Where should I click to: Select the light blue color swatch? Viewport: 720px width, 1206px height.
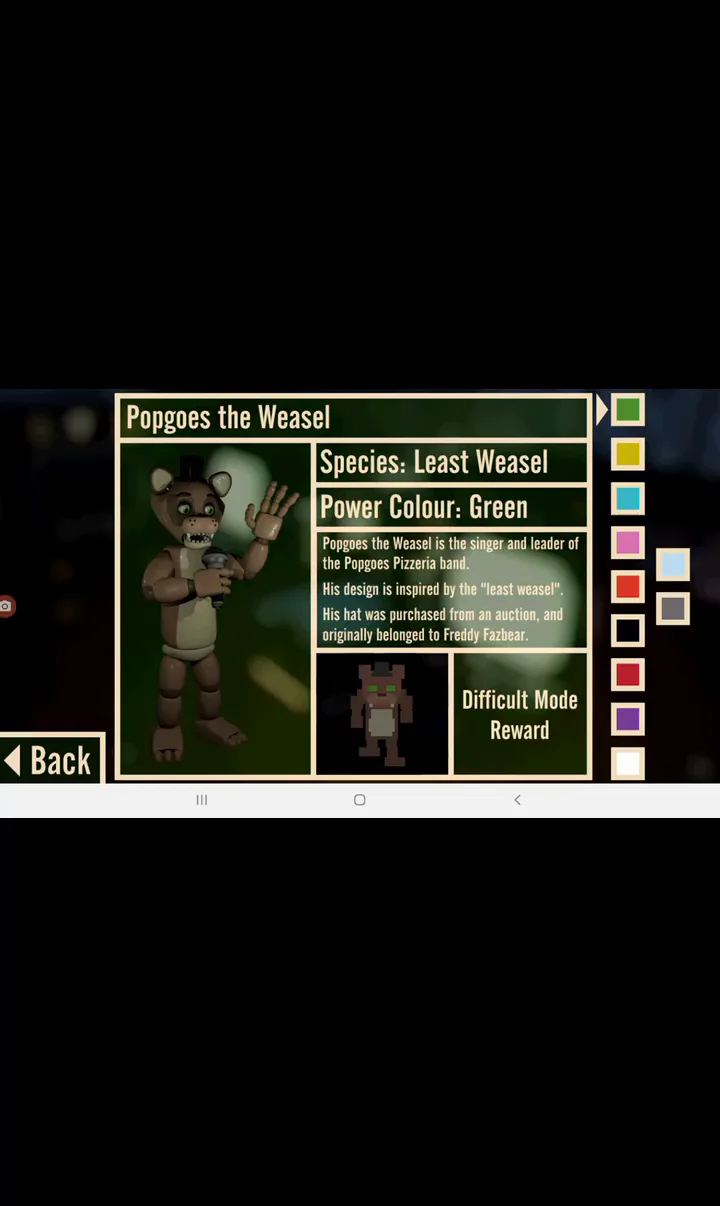coord(673,564)
